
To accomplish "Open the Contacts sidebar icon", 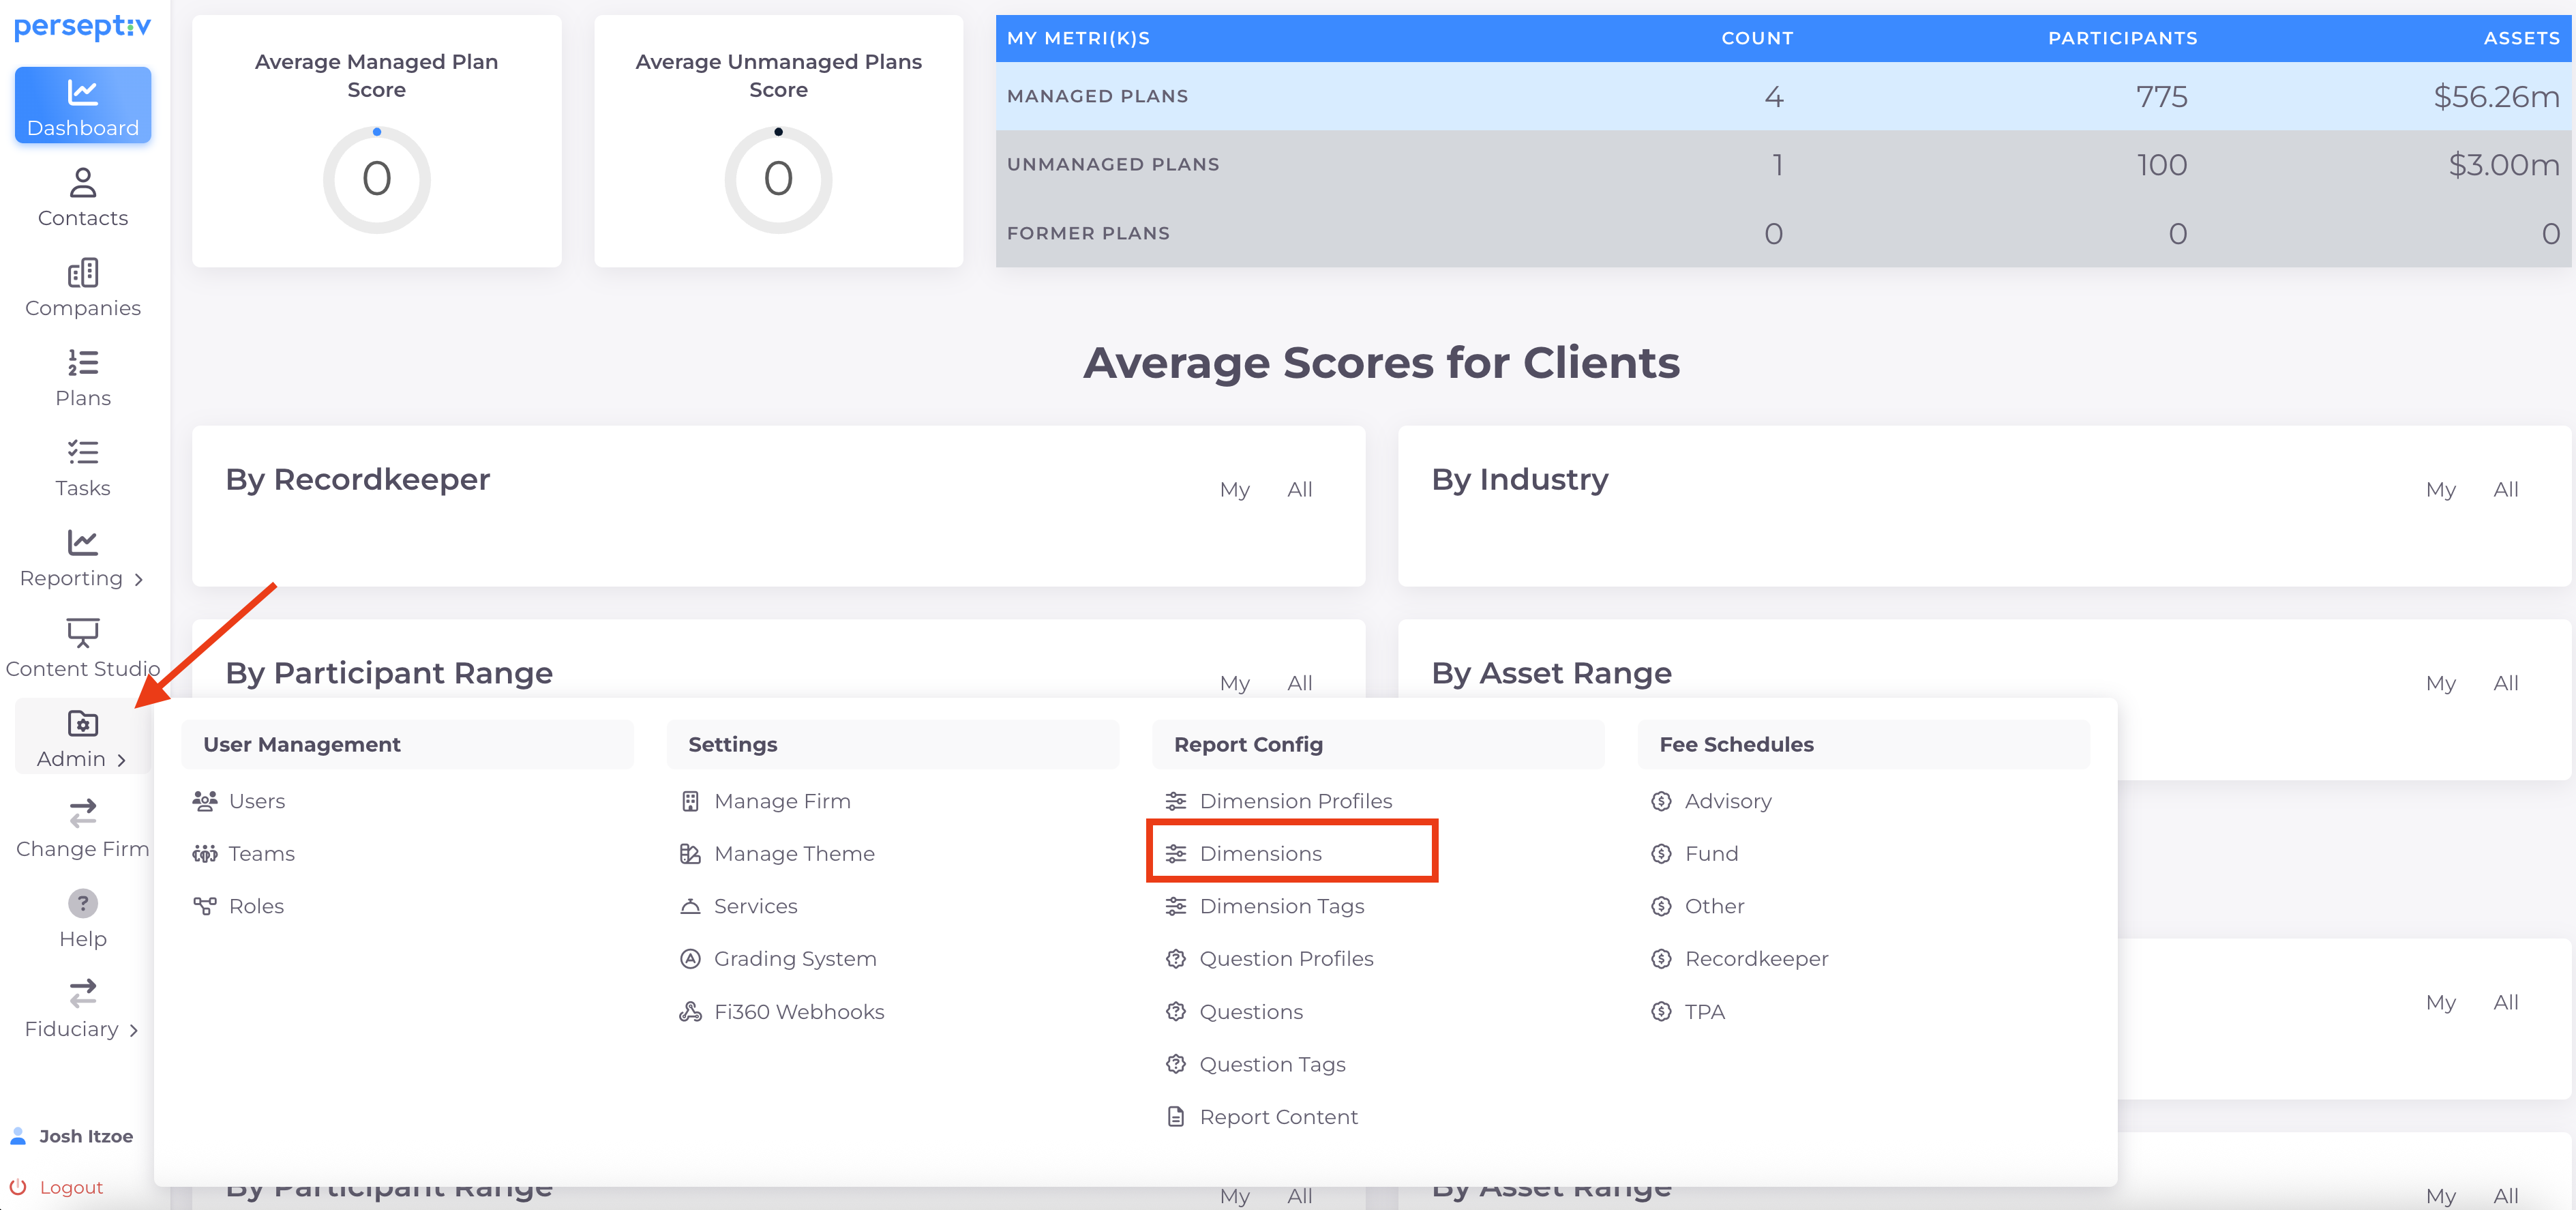I will point(82,183).
